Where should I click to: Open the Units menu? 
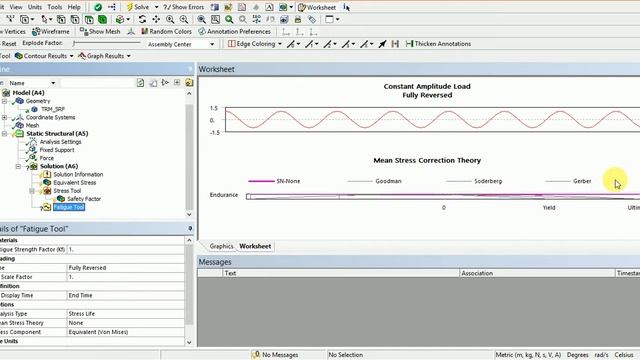tap(35, 7)
